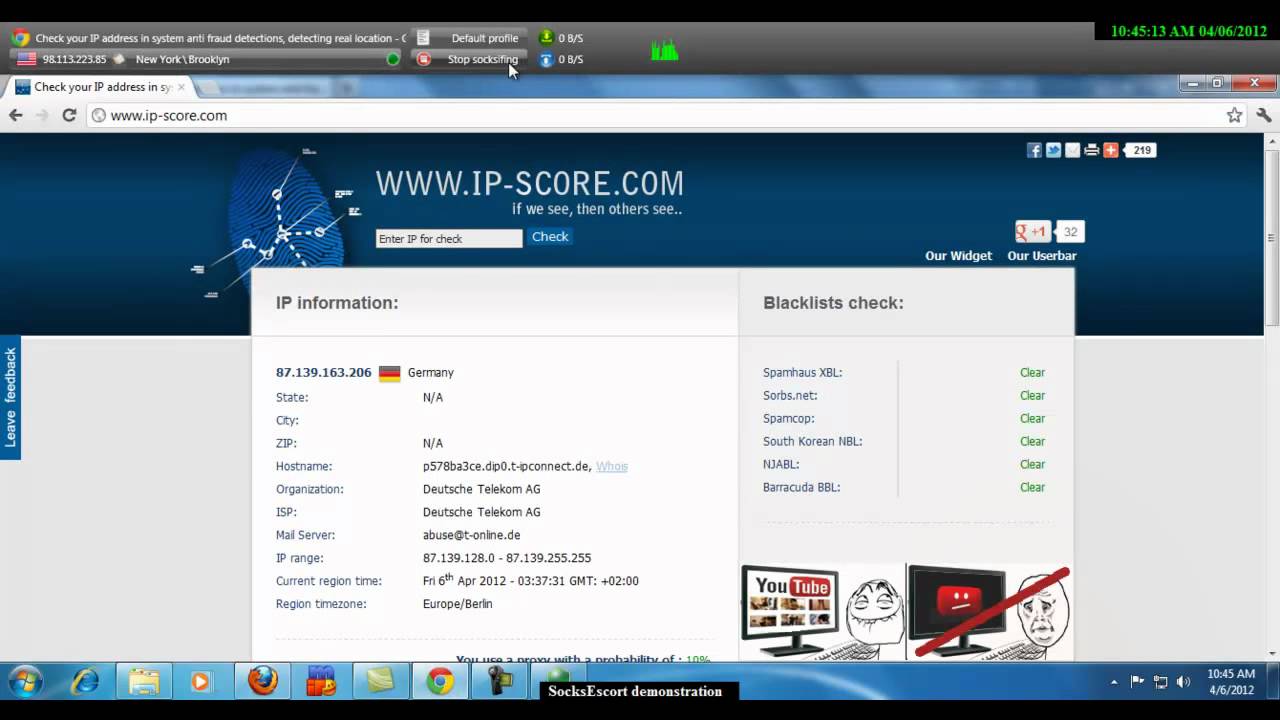The image size is (1280, 720).
Task: Click the email share envelope icon
Action: [1072, 150]
